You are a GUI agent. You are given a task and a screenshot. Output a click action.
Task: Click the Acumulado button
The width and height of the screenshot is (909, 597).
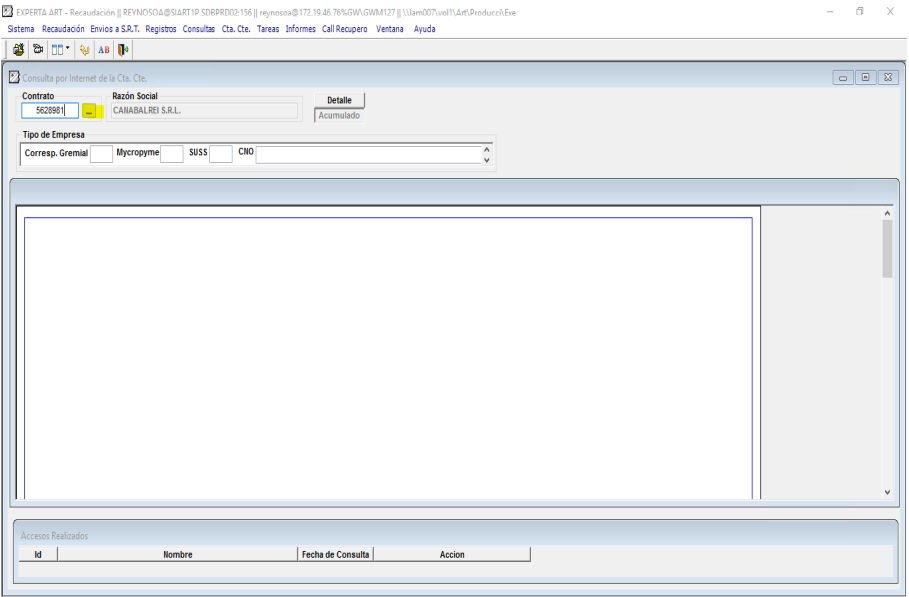pos(339,115)
